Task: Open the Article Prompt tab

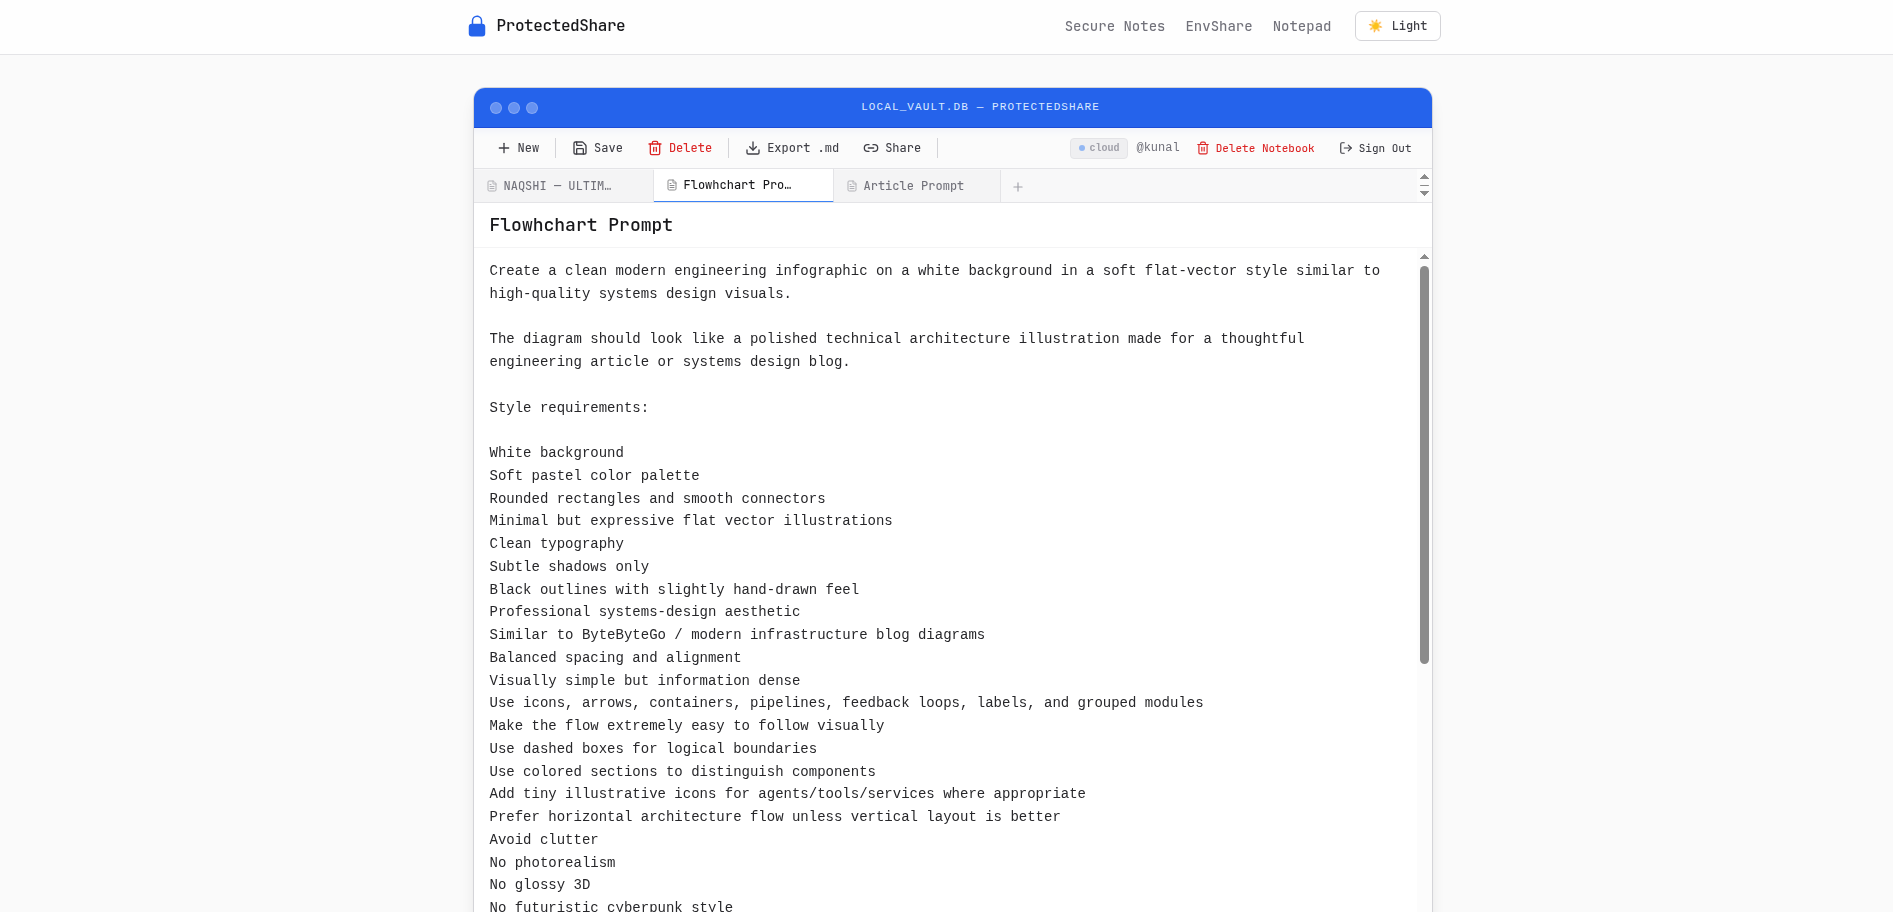Action: (x=916, y=186)
